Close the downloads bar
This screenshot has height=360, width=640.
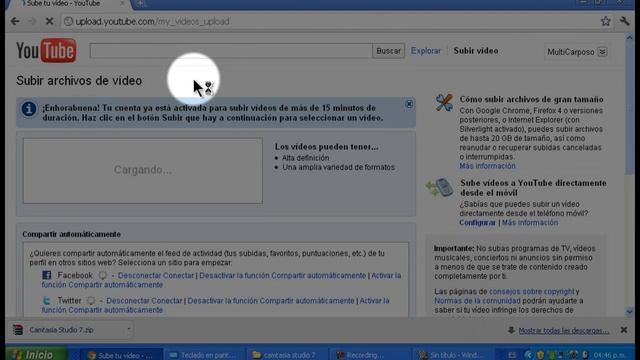coord(624,330)
